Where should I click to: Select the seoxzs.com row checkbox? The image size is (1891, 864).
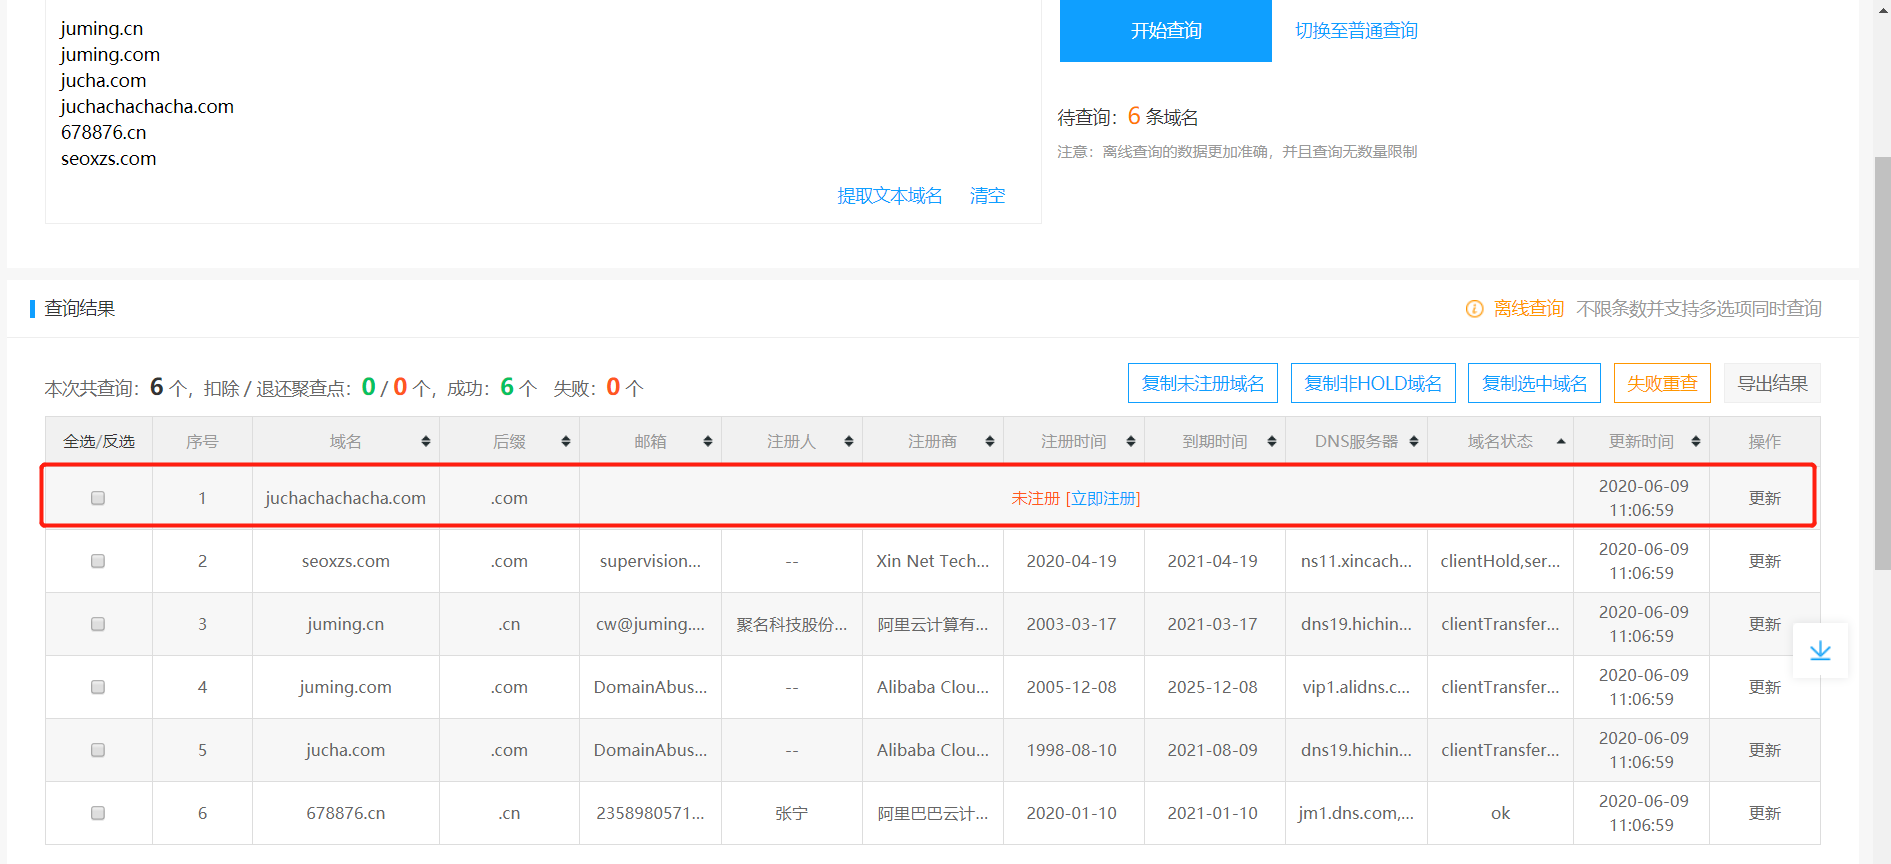[x=98, y=561]
